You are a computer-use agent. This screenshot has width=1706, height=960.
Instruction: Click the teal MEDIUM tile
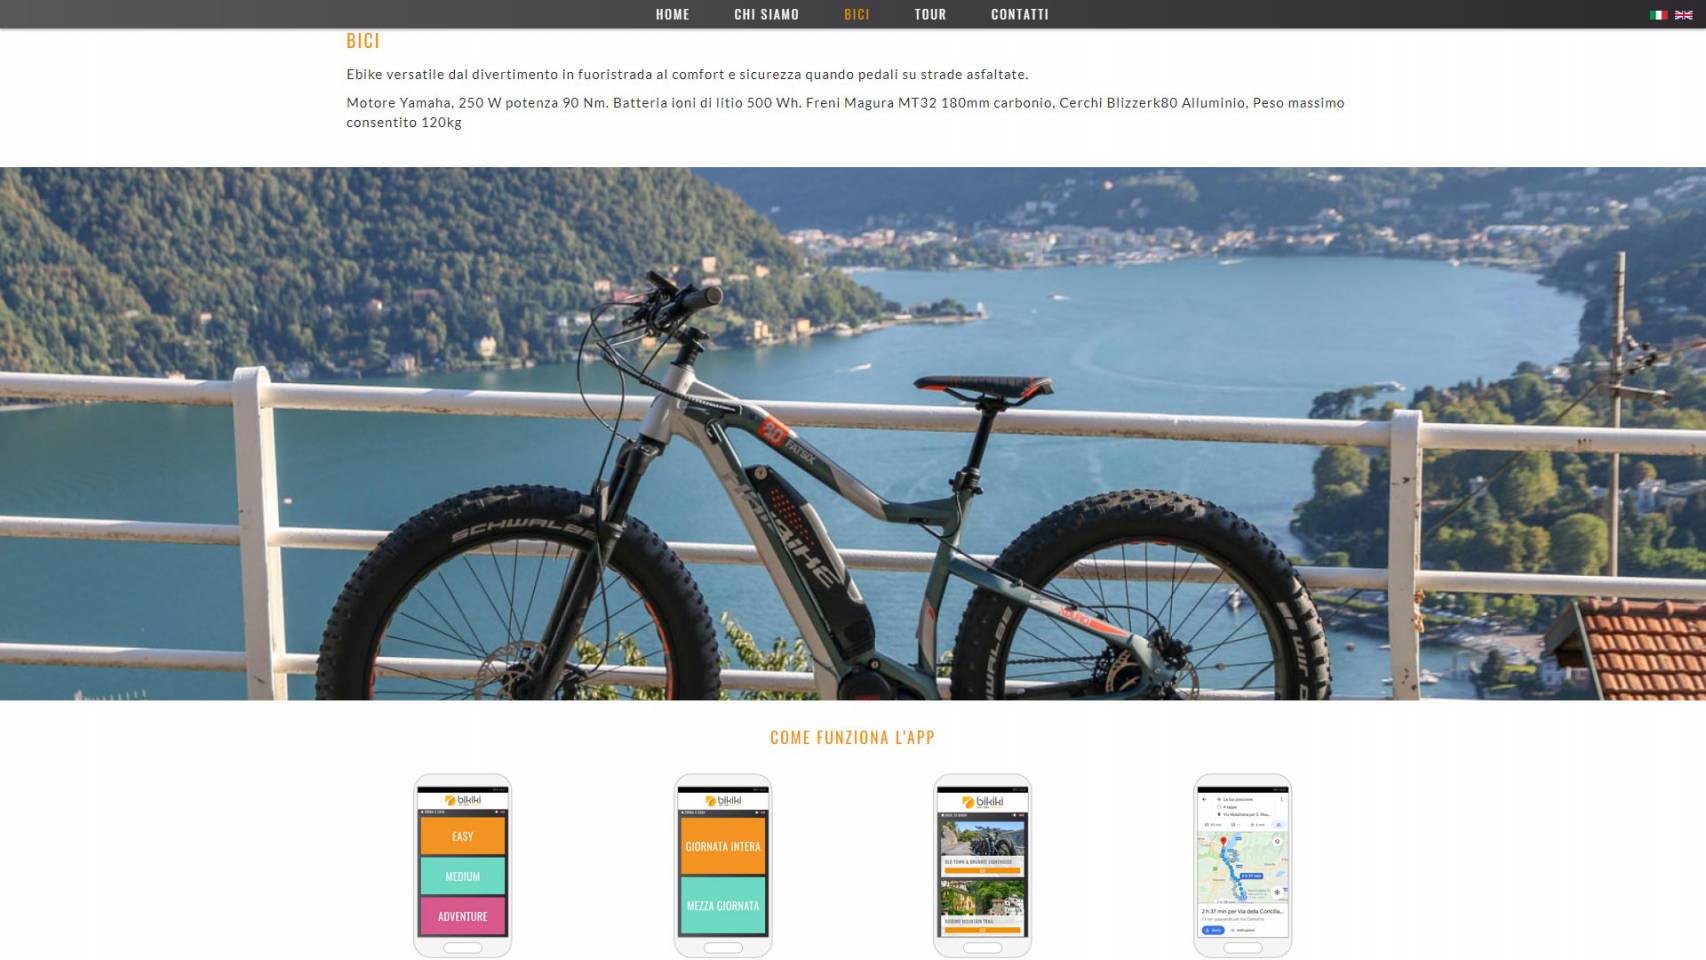pyautogui.click(x=463, y=876)
